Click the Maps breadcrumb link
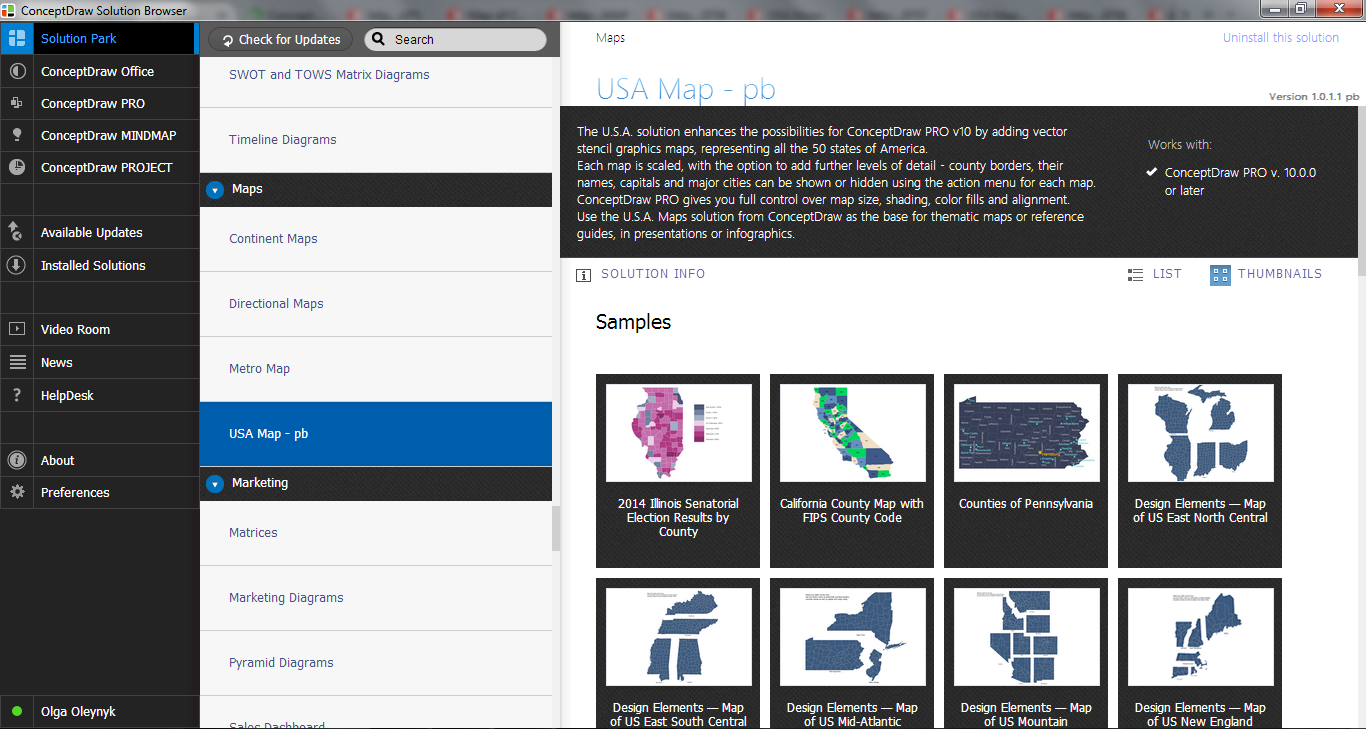The height and width of the screenshot is (729, 1366). [610, 38]
